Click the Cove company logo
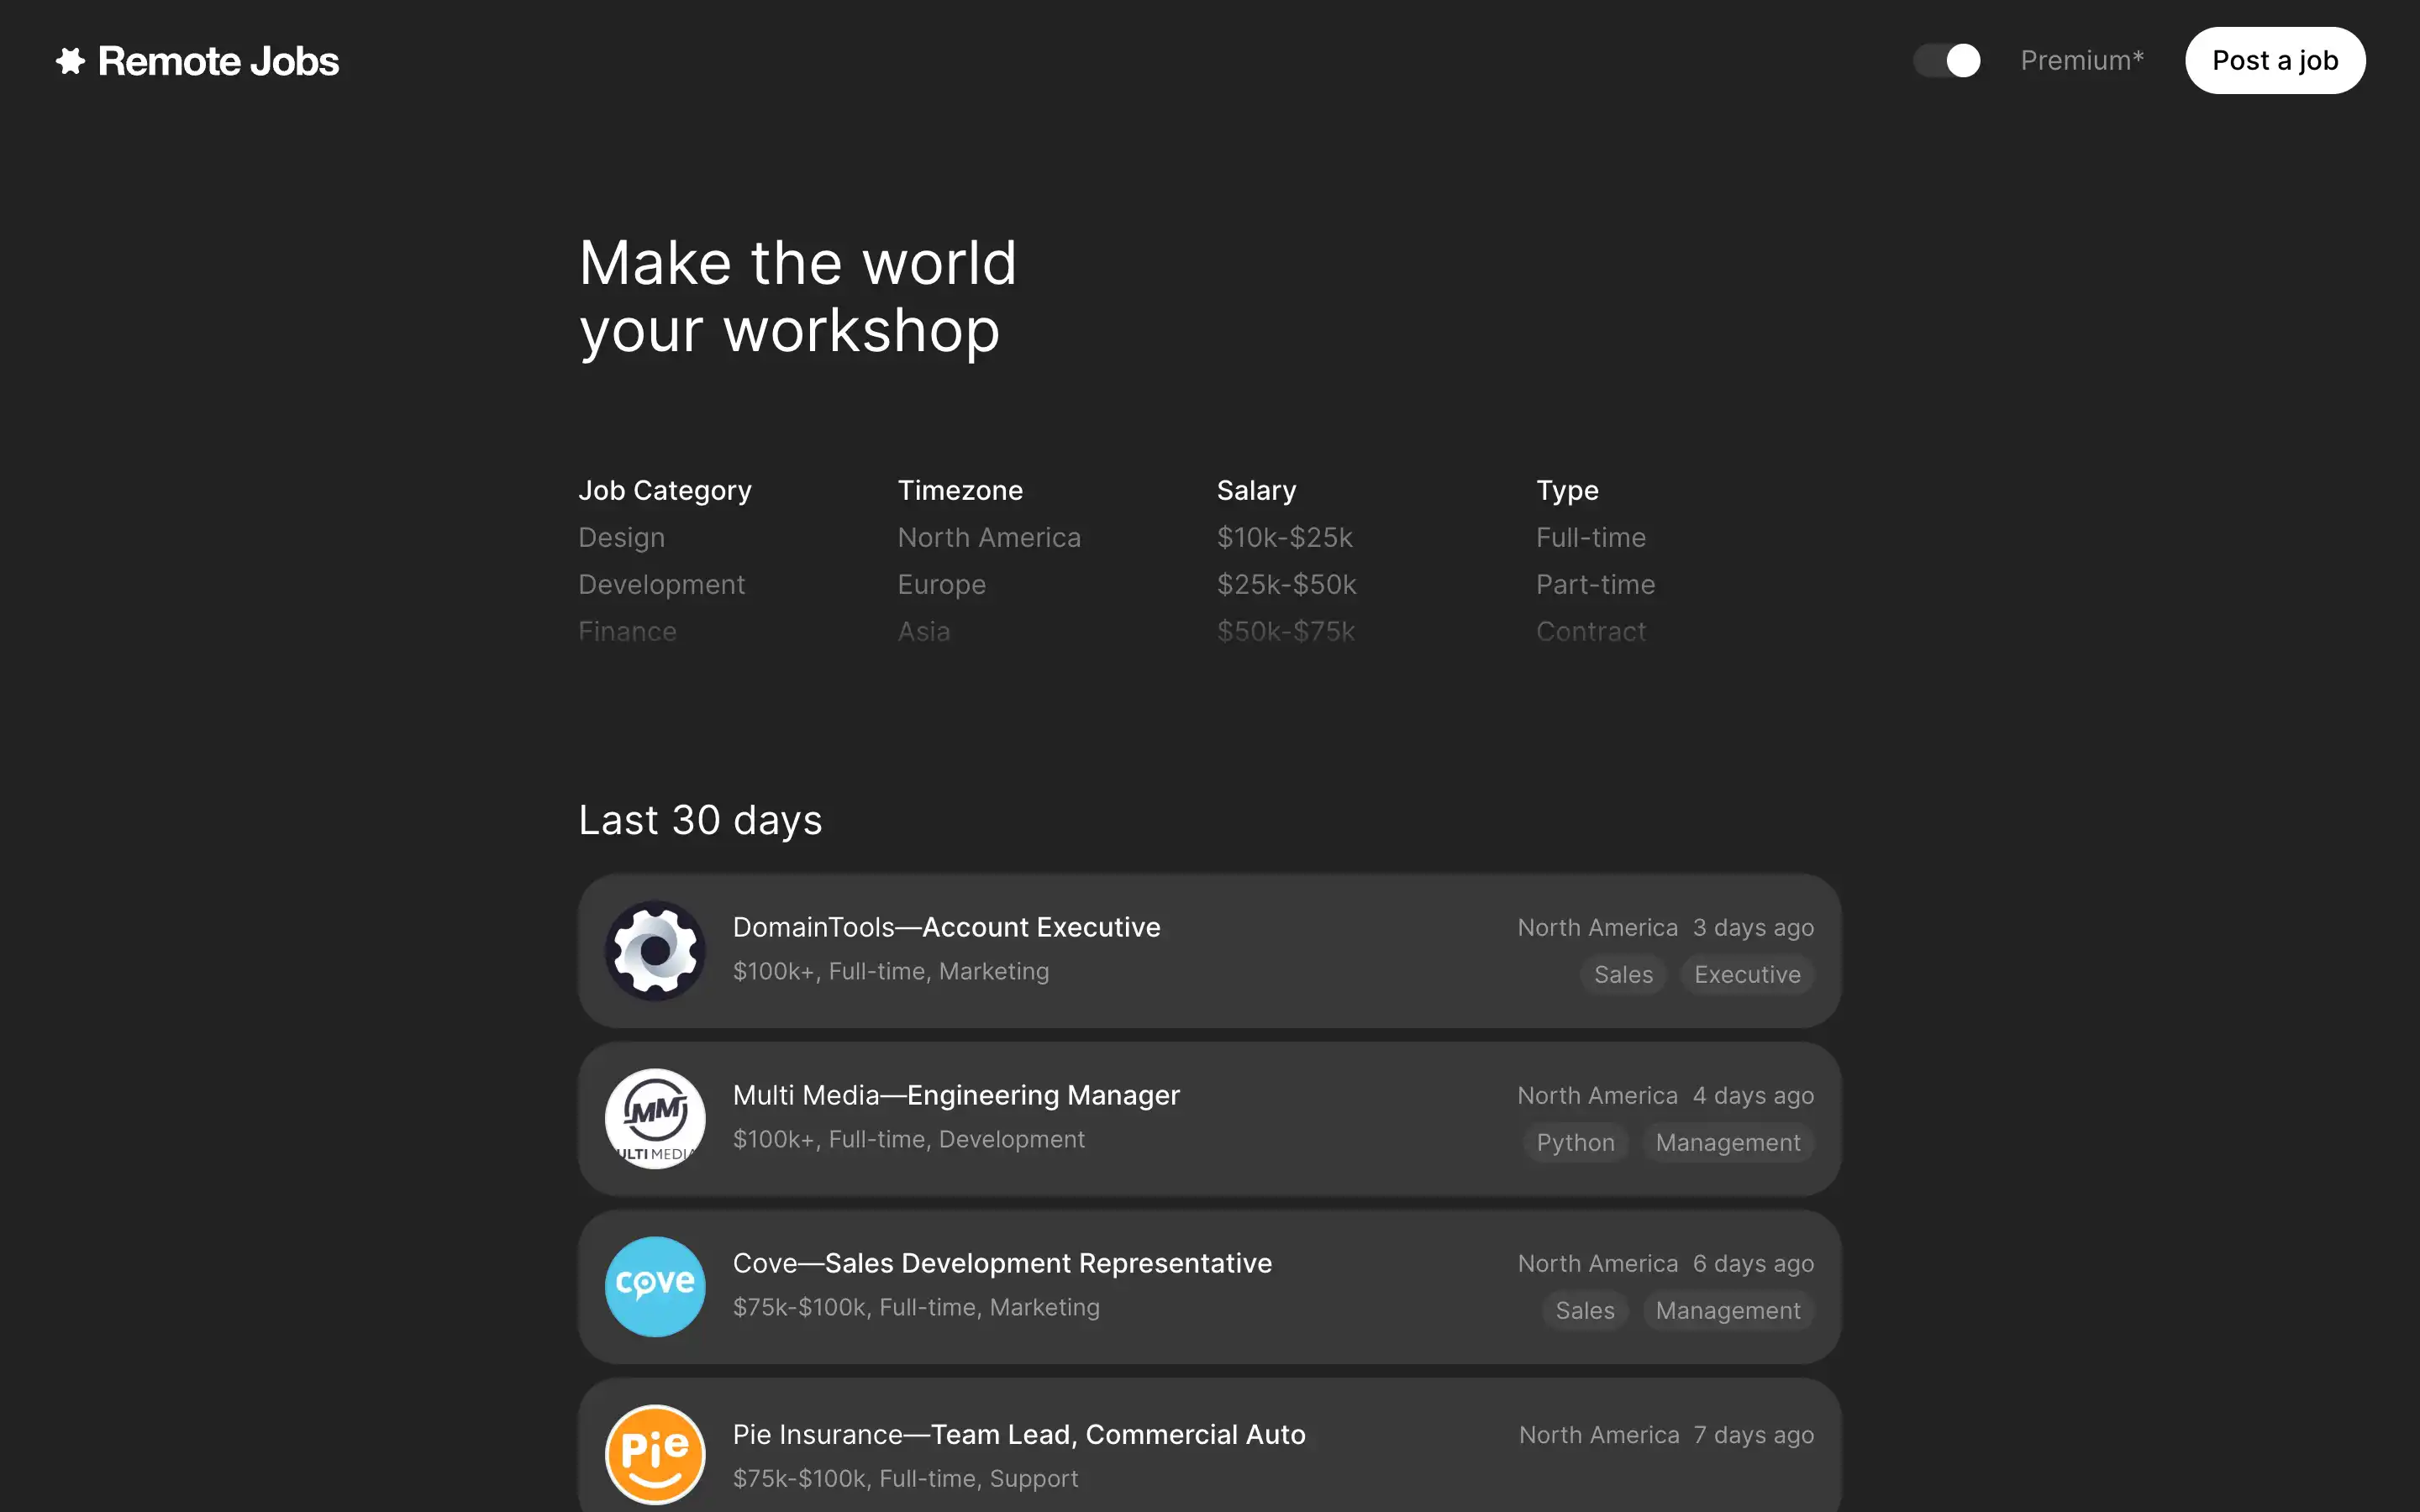This screenshot has width=2420, height=1512. [655, 1287]
